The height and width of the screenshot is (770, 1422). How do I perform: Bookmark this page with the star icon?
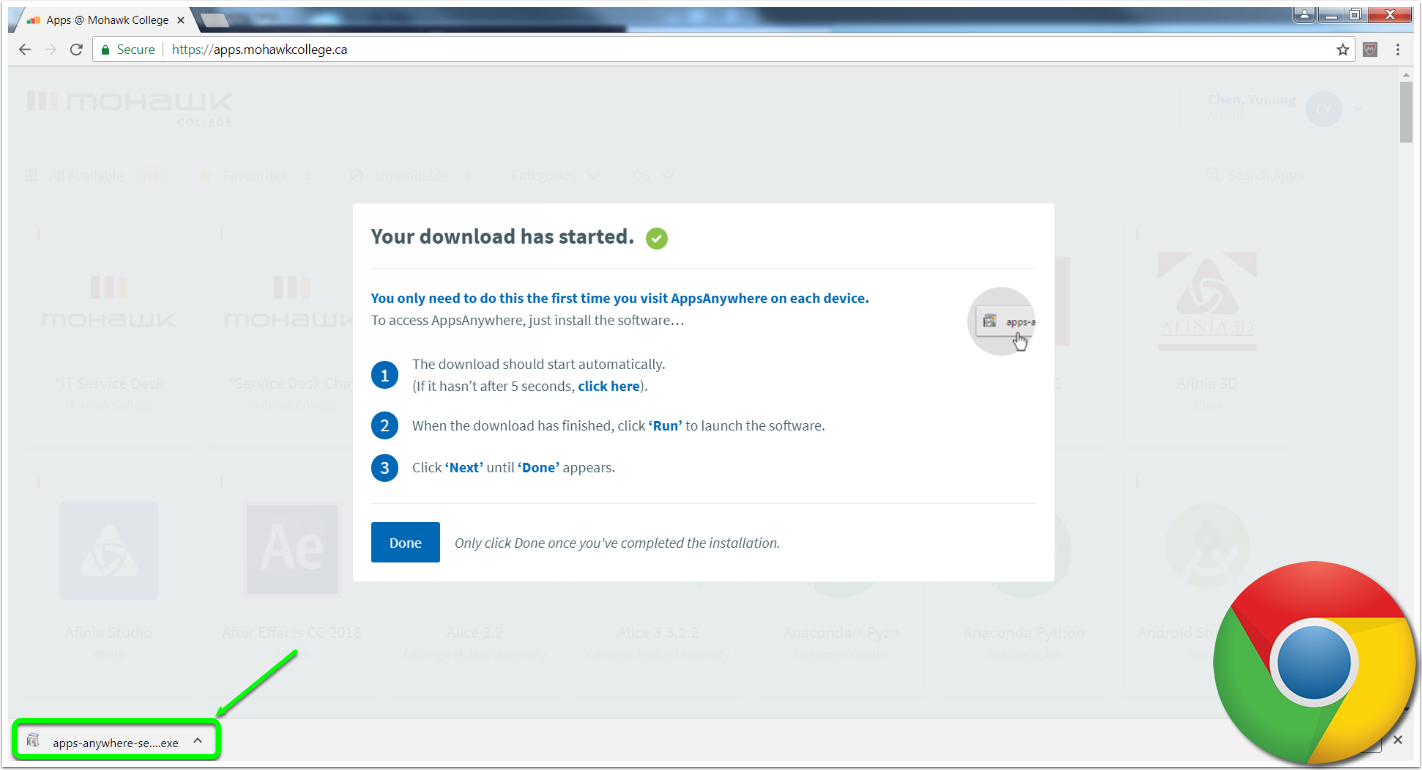coord(1343,50)
